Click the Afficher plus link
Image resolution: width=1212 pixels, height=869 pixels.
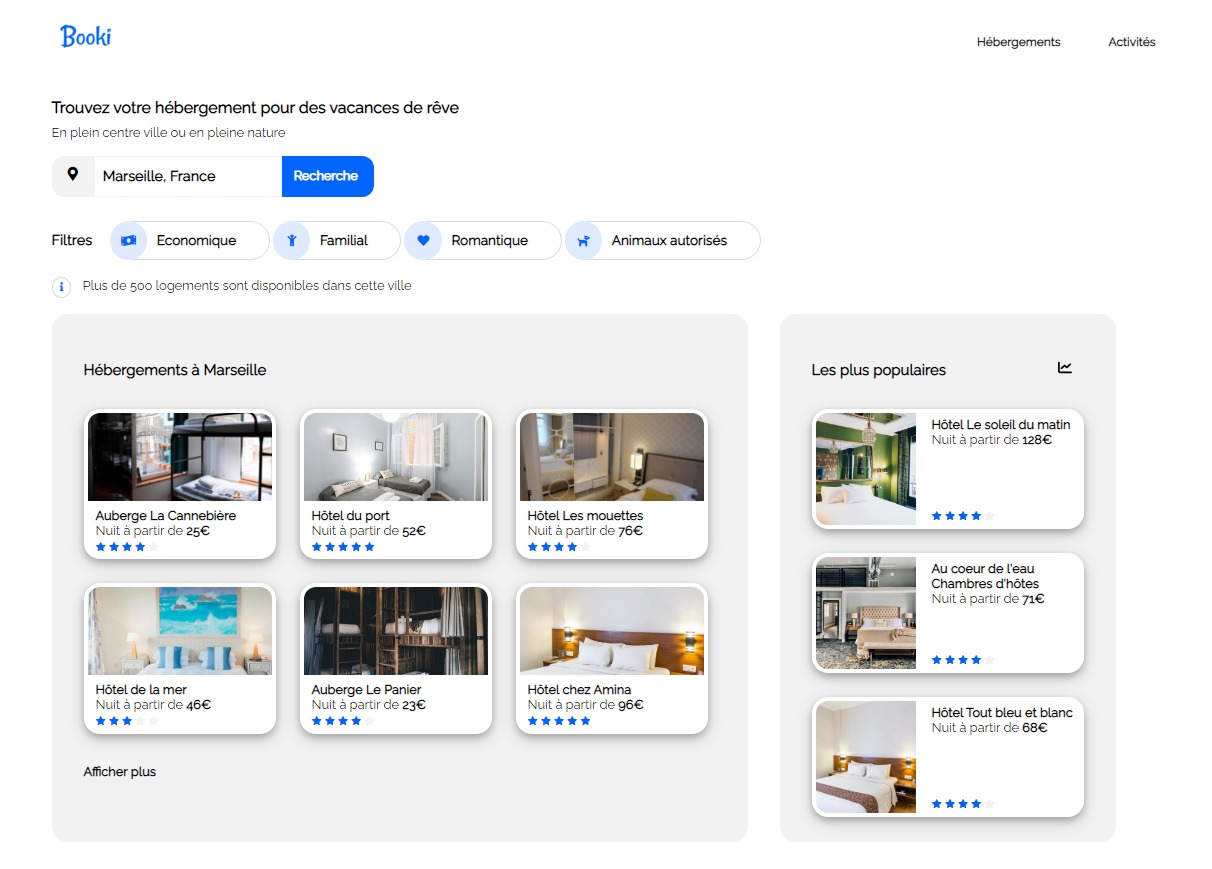120,772
